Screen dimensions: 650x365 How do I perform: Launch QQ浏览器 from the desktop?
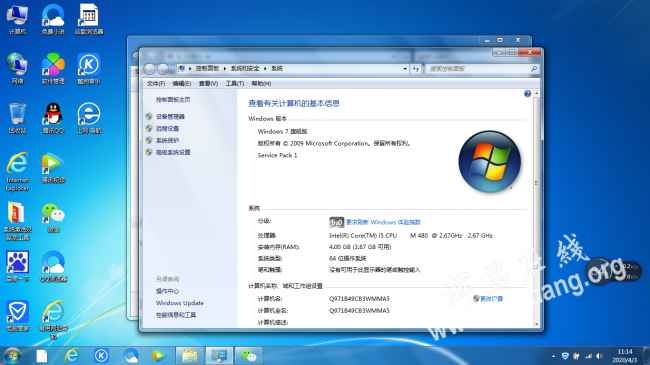click(53, 267)
